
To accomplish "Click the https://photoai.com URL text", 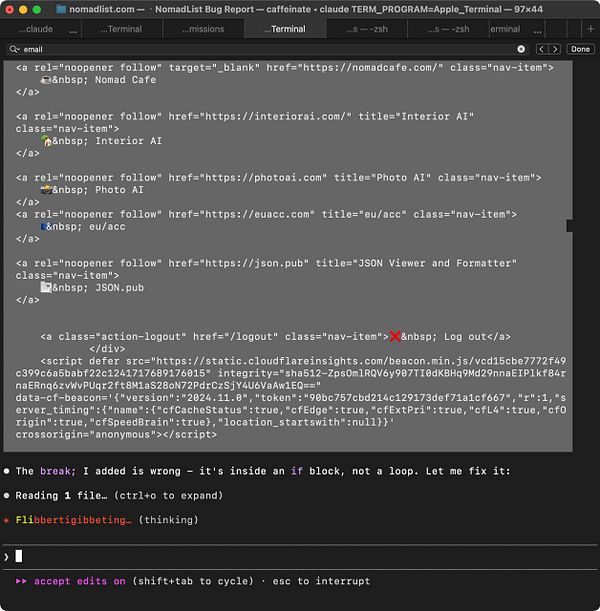I will (263, 178).
